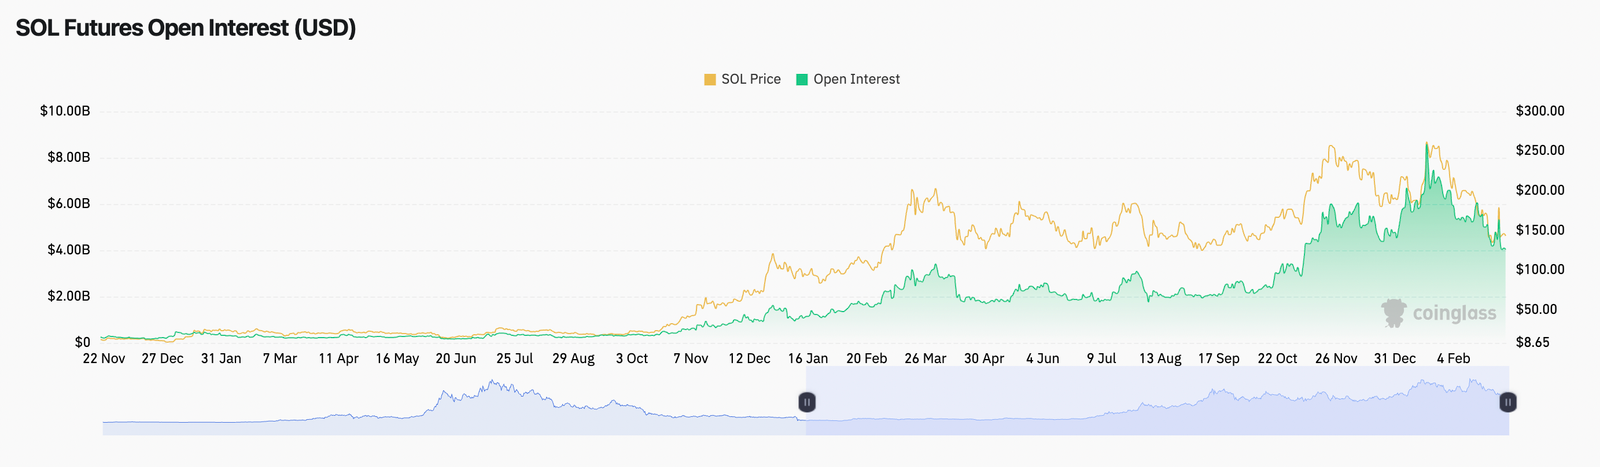Click the coinglass watermark text

(1454, 314)
